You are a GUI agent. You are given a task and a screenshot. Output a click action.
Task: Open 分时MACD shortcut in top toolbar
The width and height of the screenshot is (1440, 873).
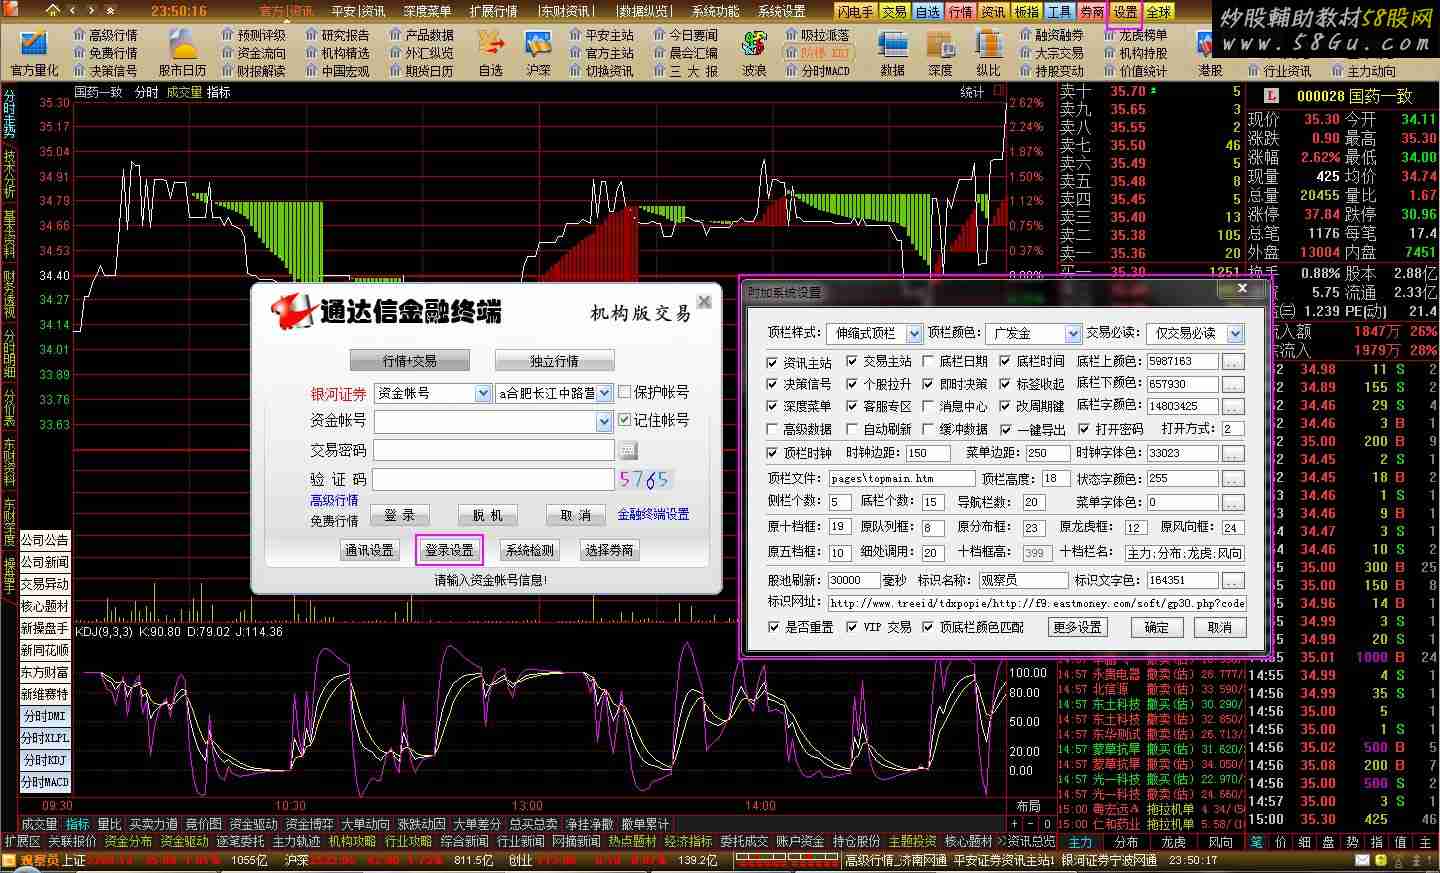tap(818, 71)
